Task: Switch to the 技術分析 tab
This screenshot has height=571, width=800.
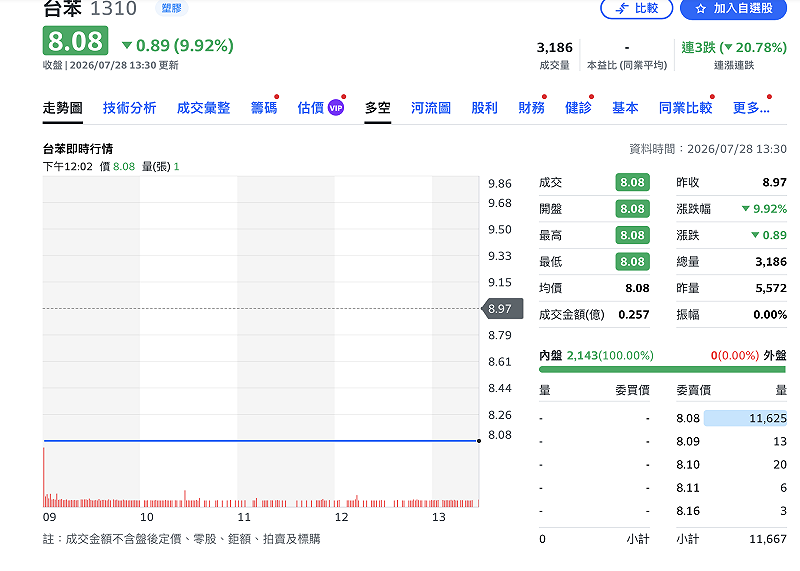Action: 130,108
